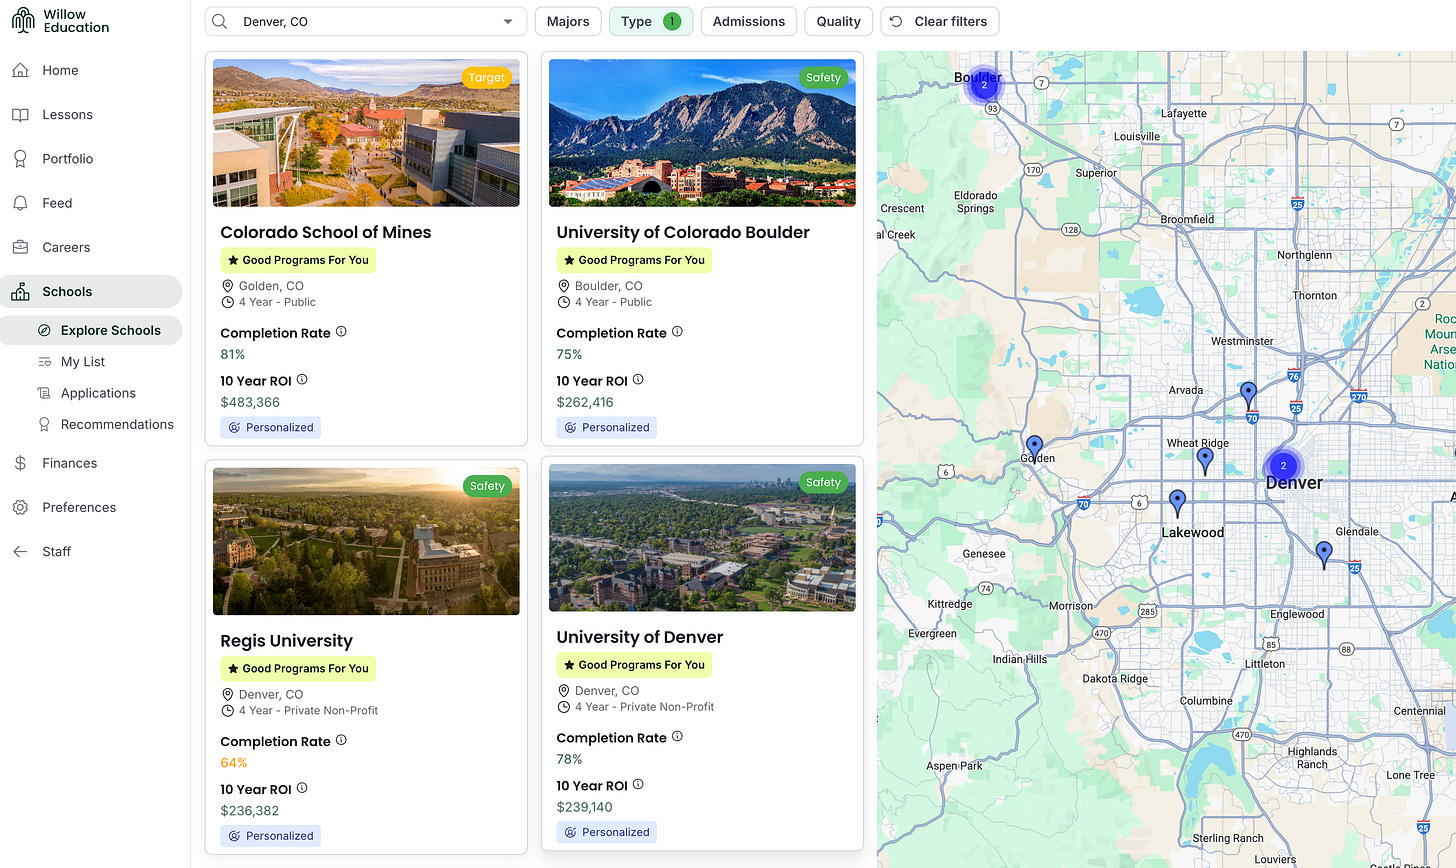Viewport: 1456px width, 868px height.
Task: Click the Boulder cluster marker on map
Action: coord(984,86)
